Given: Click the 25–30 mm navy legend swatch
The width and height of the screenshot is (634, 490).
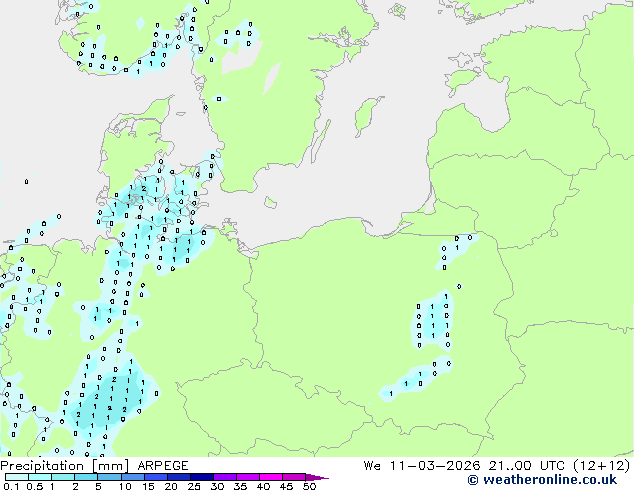Looking at the screenshot, I should (201, 477).
